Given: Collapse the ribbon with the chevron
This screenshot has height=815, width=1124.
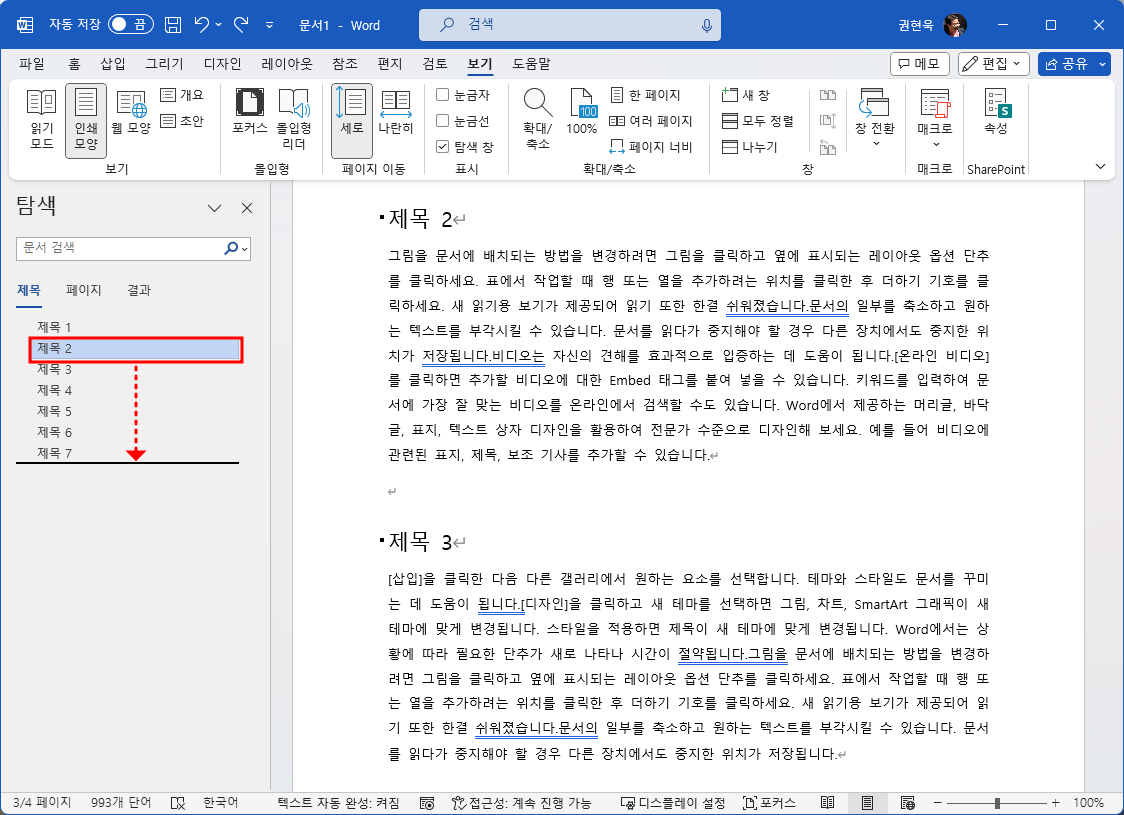Looking at the screenshot, I should pos(1100,166).
